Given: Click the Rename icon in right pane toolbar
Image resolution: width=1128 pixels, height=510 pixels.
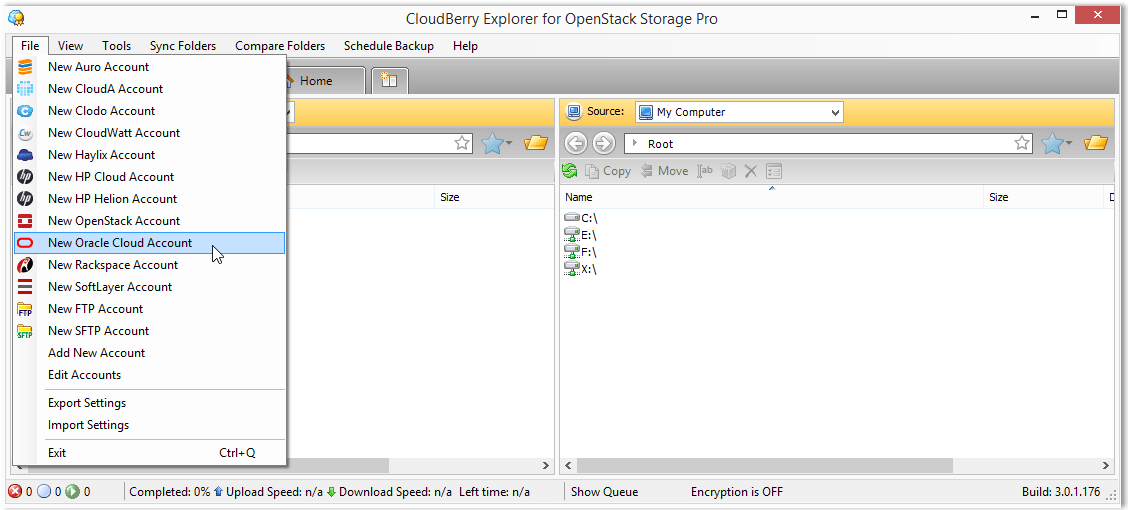Looking at the screenshot, I should (704, 170).
